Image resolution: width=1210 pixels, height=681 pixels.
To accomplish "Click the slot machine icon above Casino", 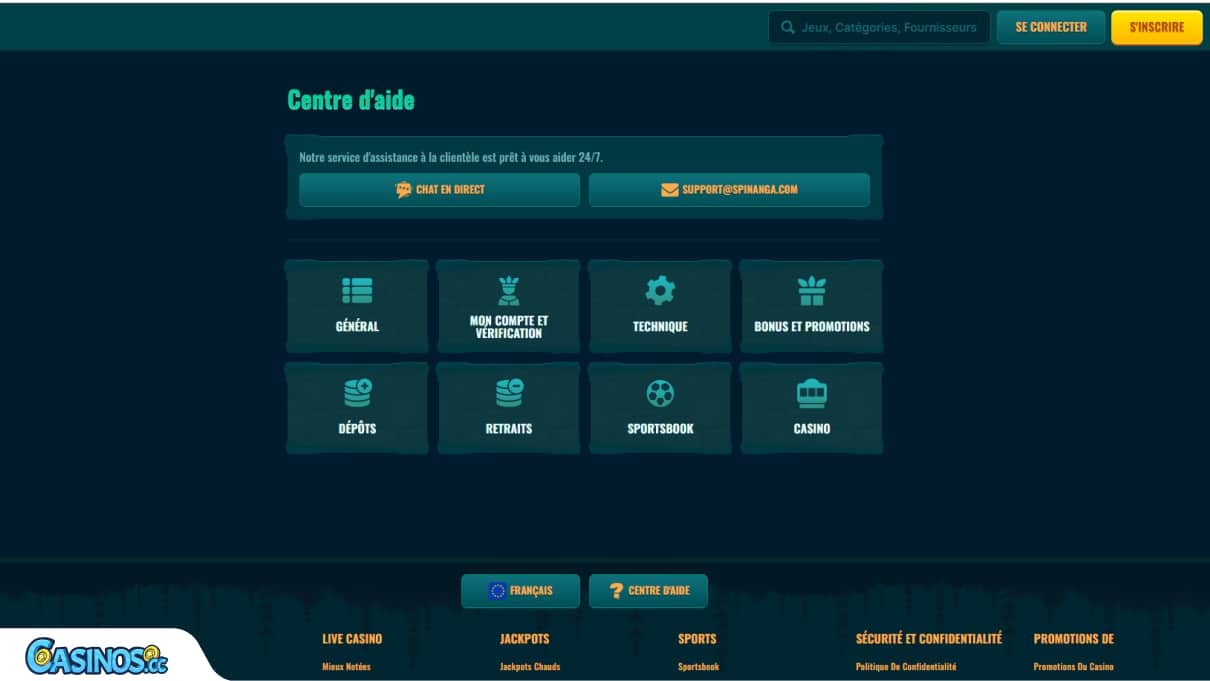I will (x=812, y=393).
